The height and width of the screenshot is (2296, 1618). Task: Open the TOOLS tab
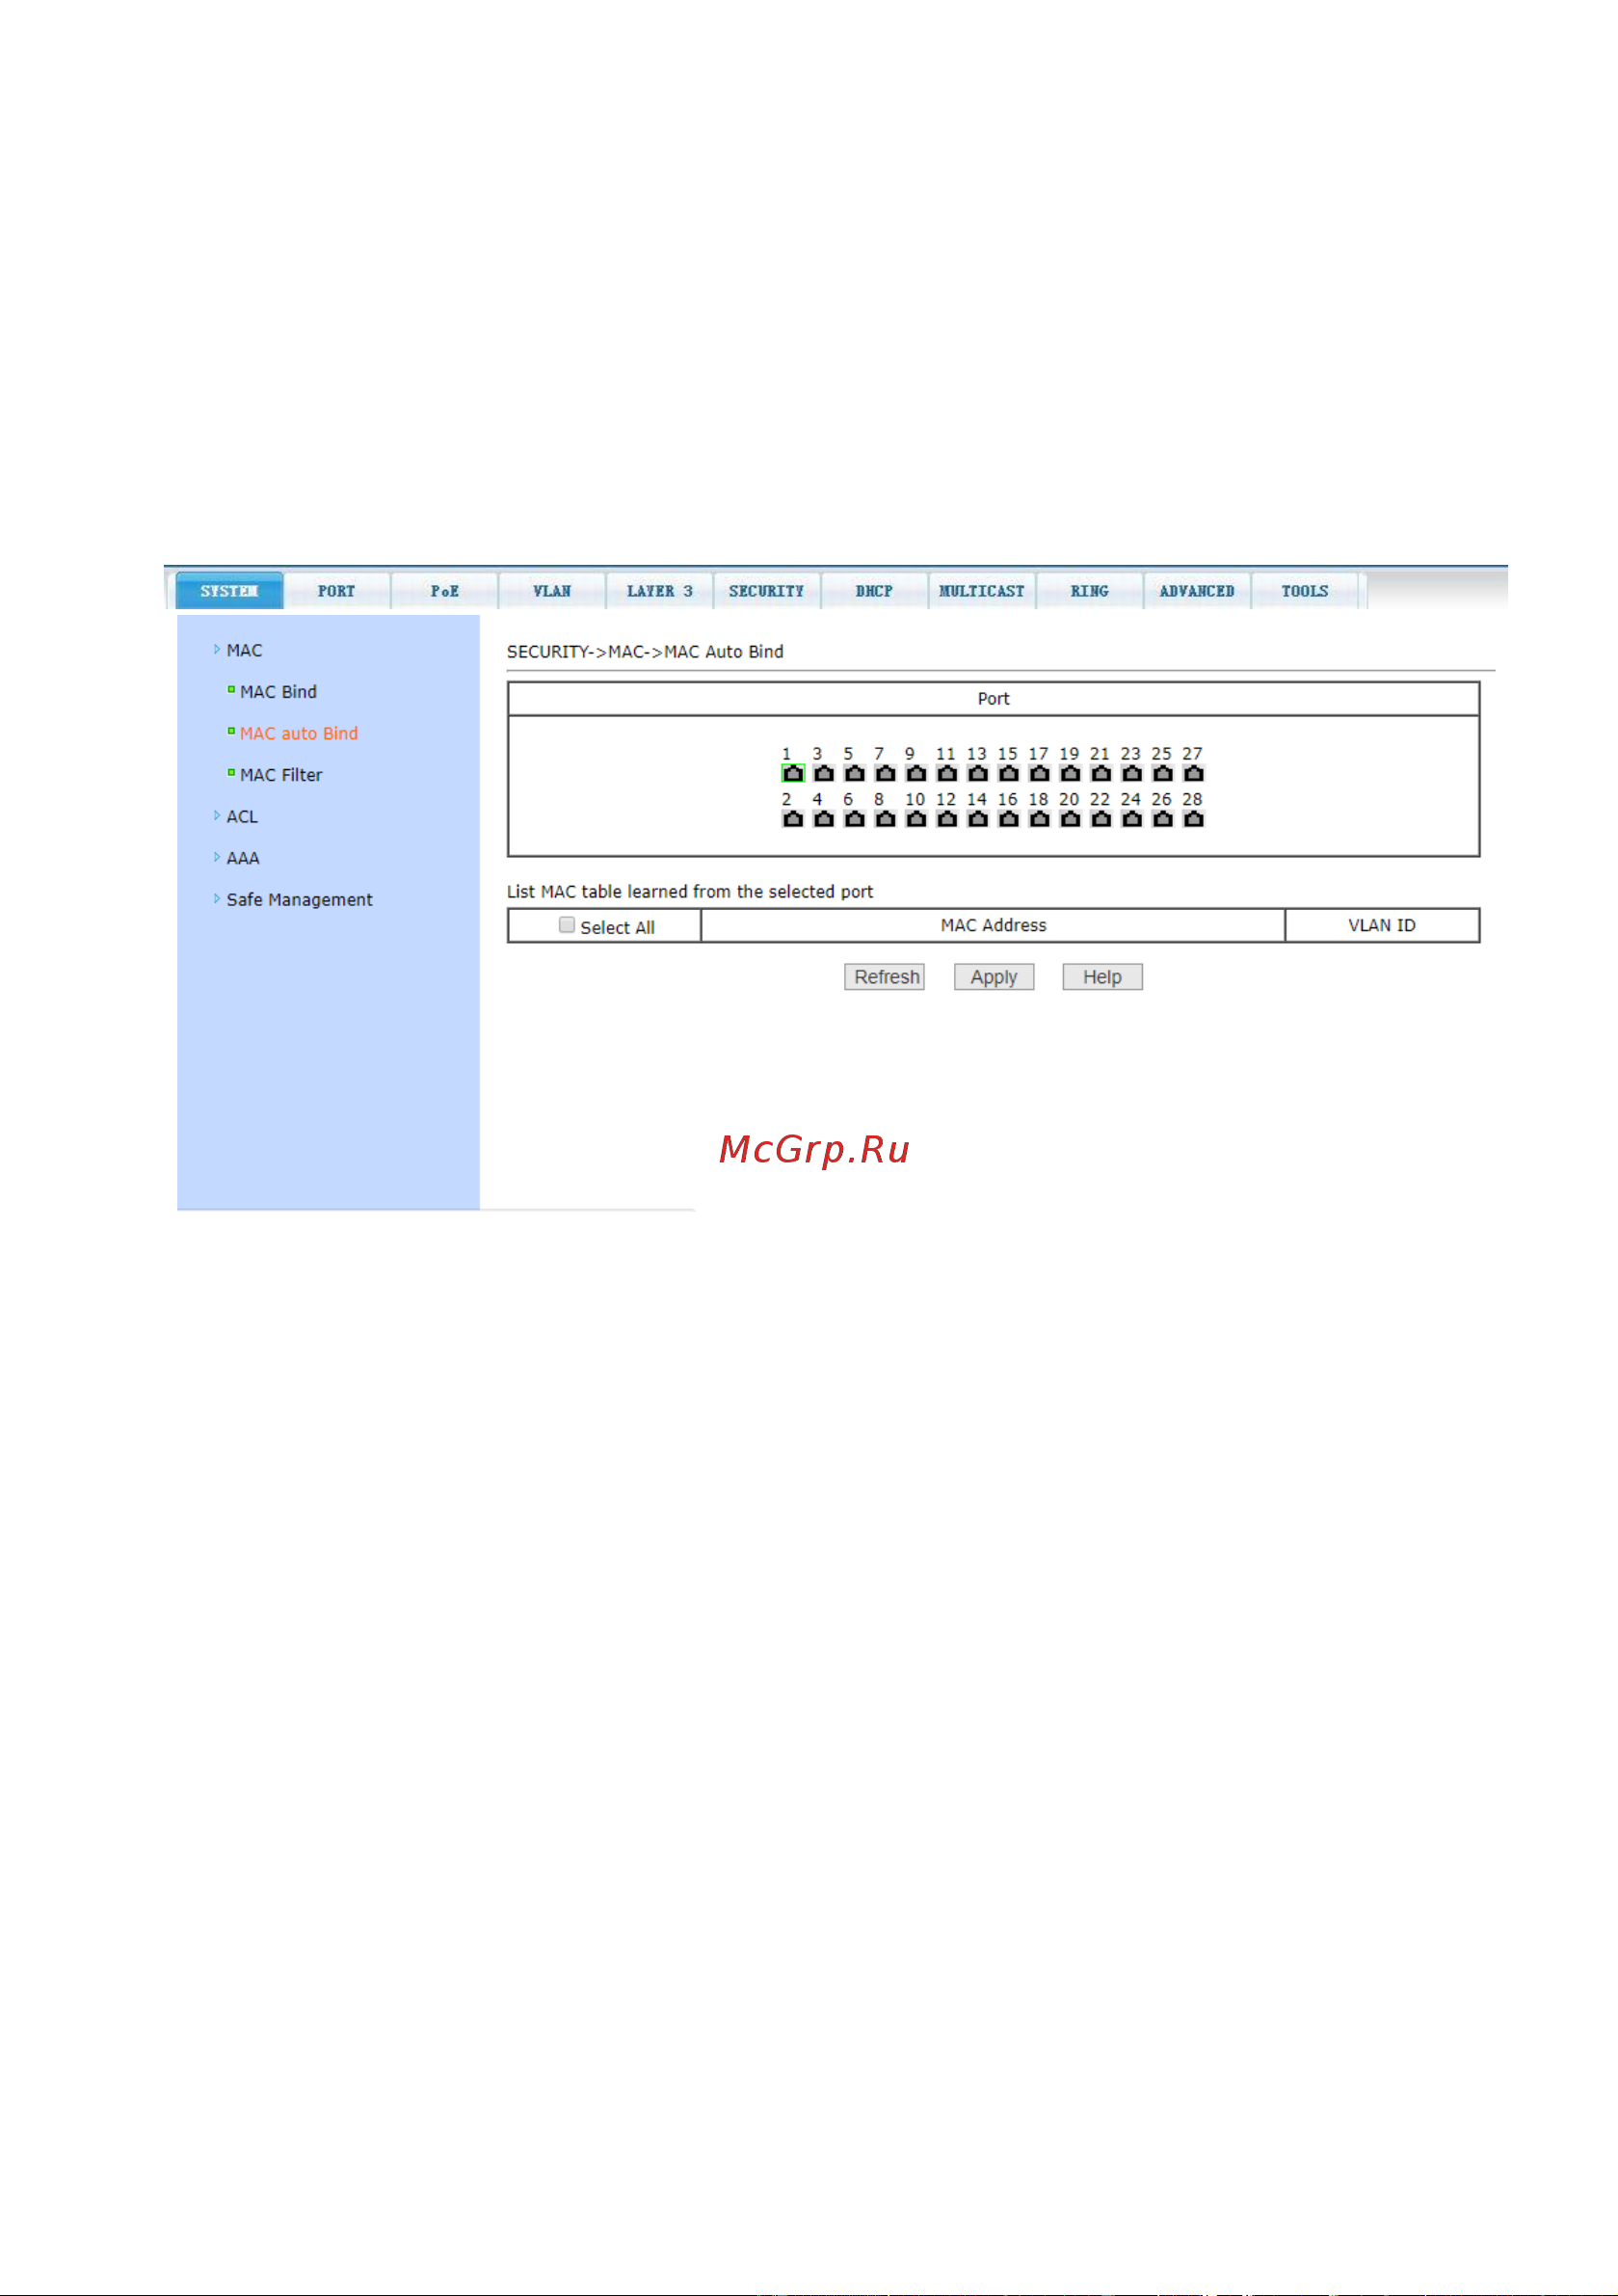(1305, 591)
